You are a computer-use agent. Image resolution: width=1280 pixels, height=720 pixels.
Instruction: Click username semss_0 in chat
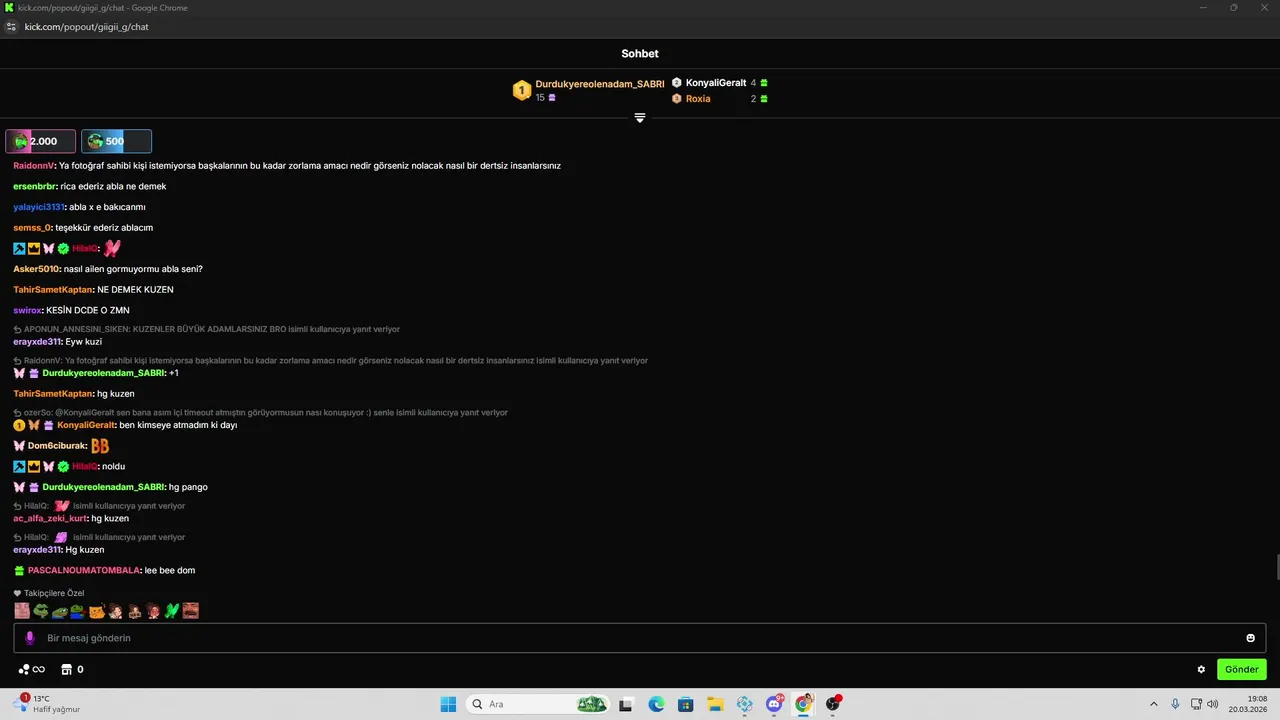click(x=32, y=228)
